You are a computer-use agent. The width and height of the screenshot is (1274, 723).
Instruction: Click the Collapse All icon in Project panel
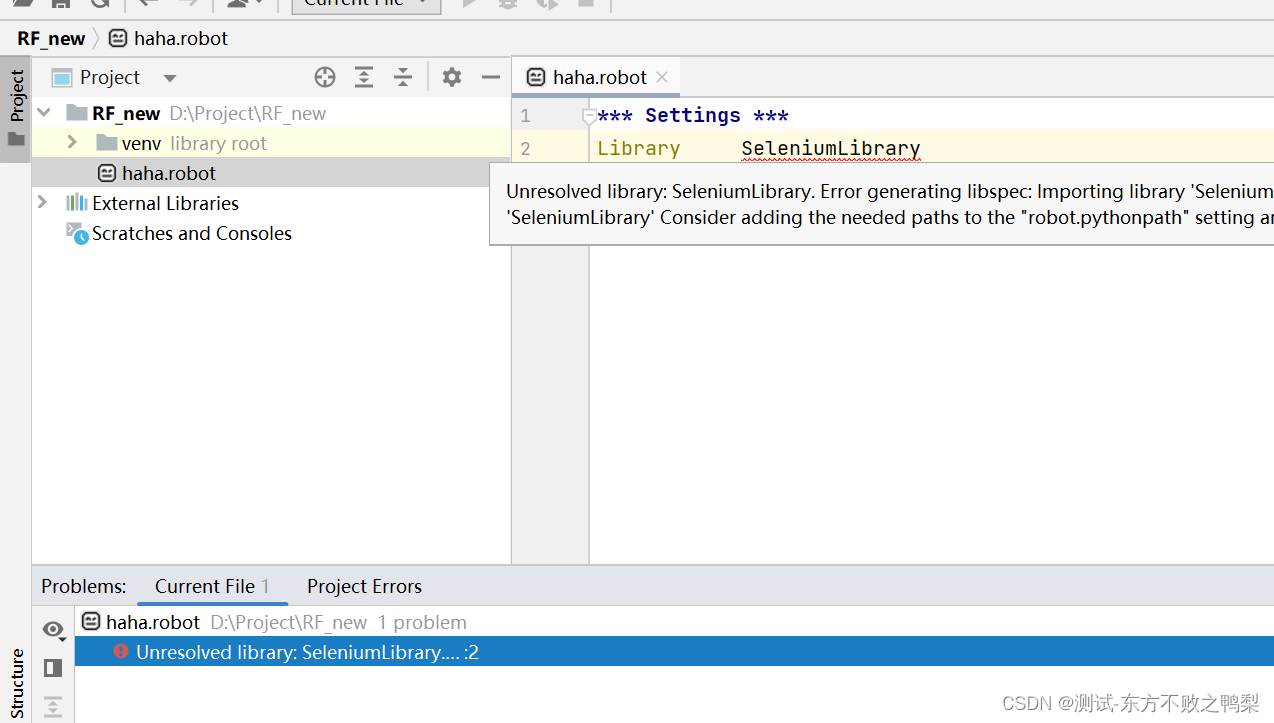click(x=402, y=77)
